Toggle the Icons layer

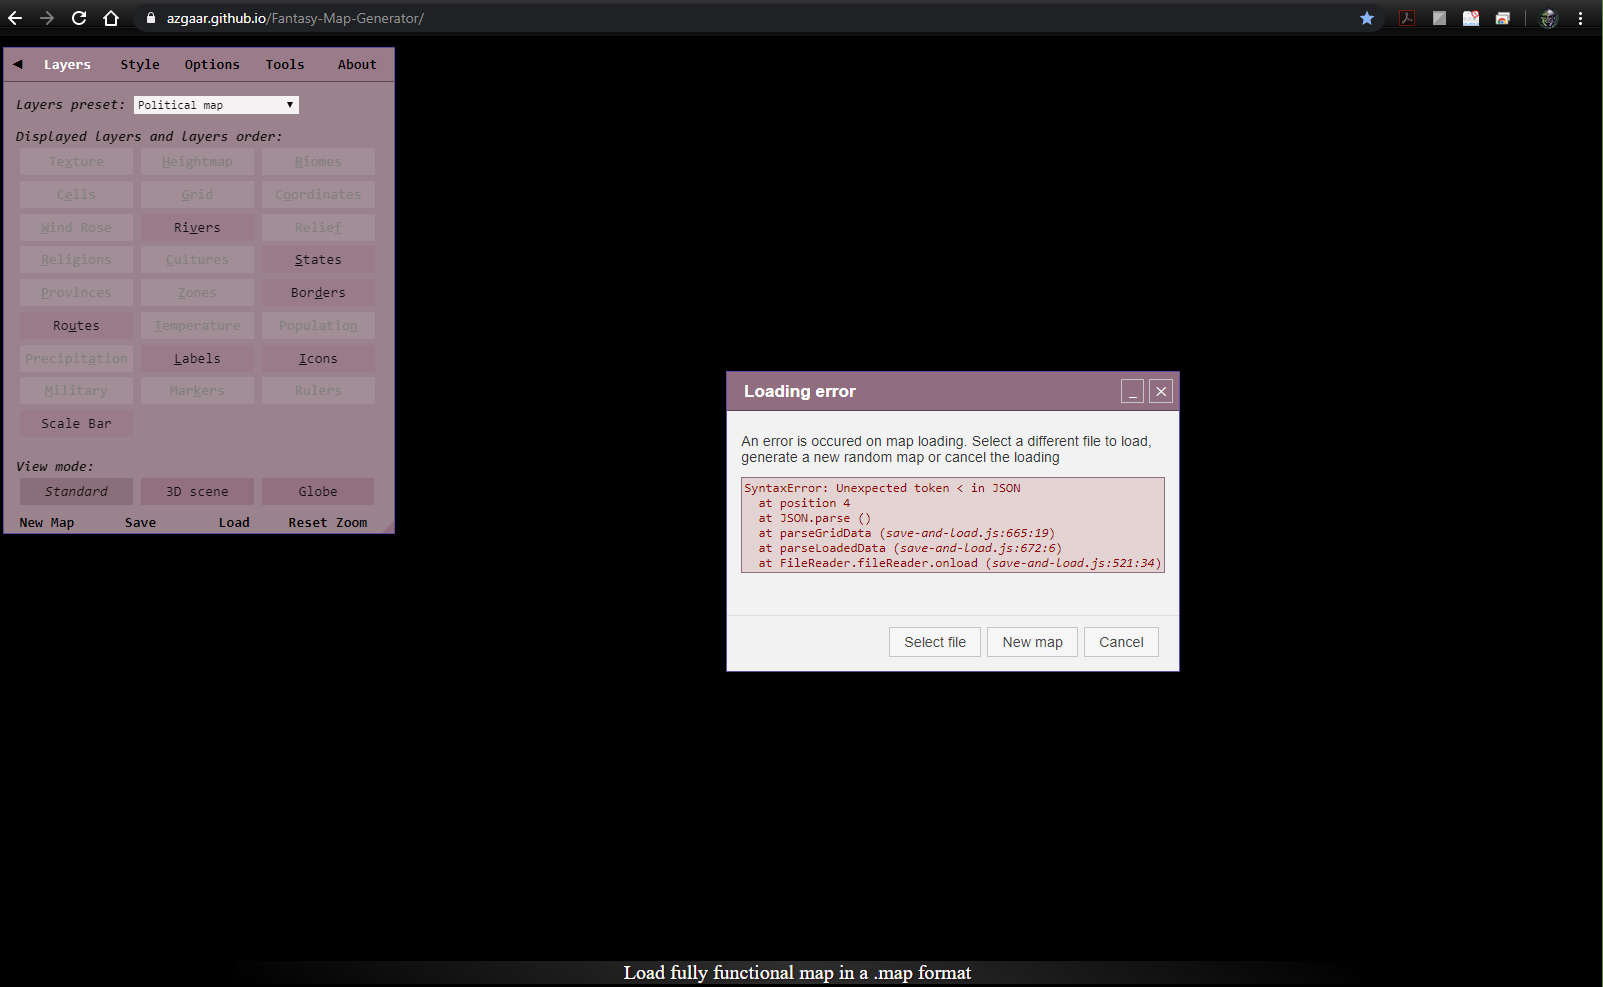click(318, 359)
